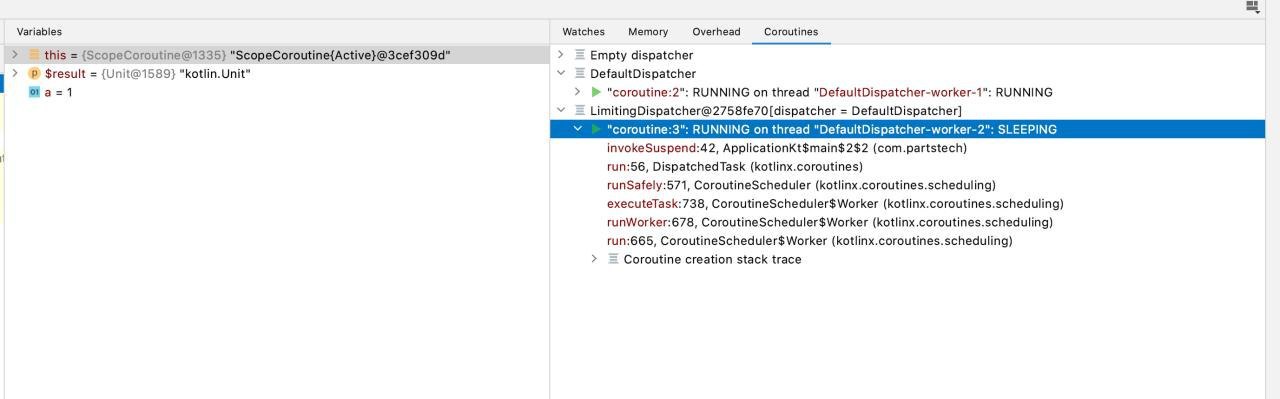Click the LimitingDispatcher list icon
Viewport: 1280px width, 399px height.
click(x=579, y=111)
